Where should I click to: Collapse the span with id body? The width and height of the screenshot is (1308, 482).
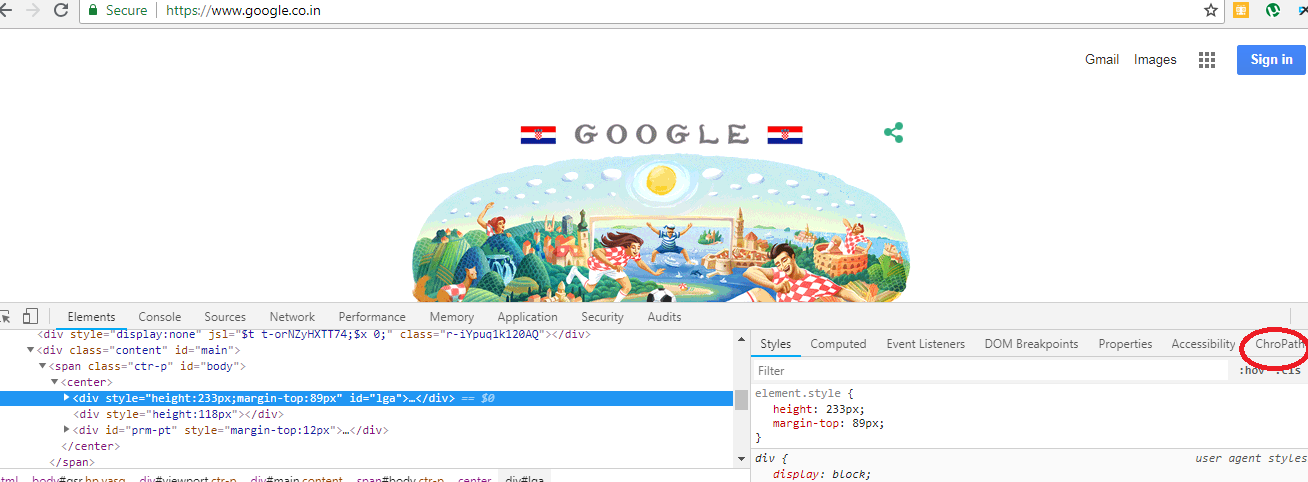[43, 366]
